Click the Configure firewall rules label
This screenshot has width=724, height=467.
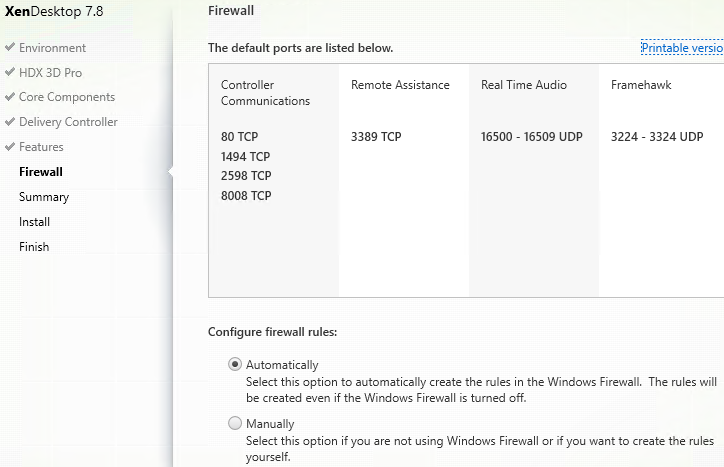[272, 332]
